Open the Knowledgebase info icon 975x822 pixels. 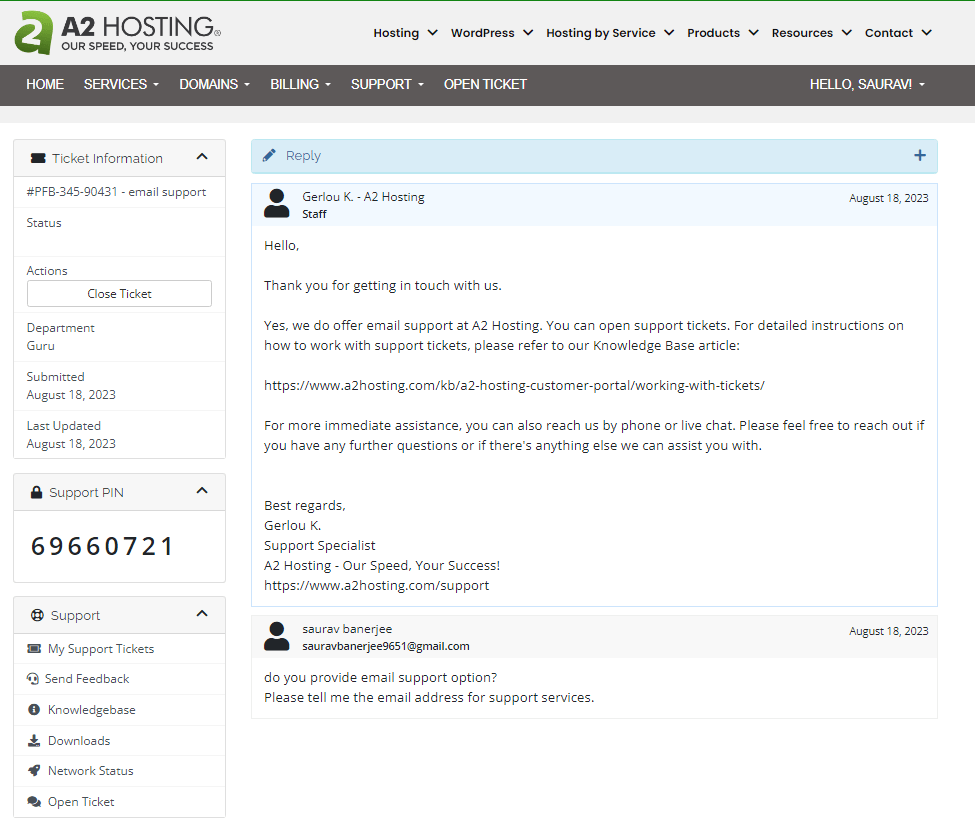(x=33, y=709)
